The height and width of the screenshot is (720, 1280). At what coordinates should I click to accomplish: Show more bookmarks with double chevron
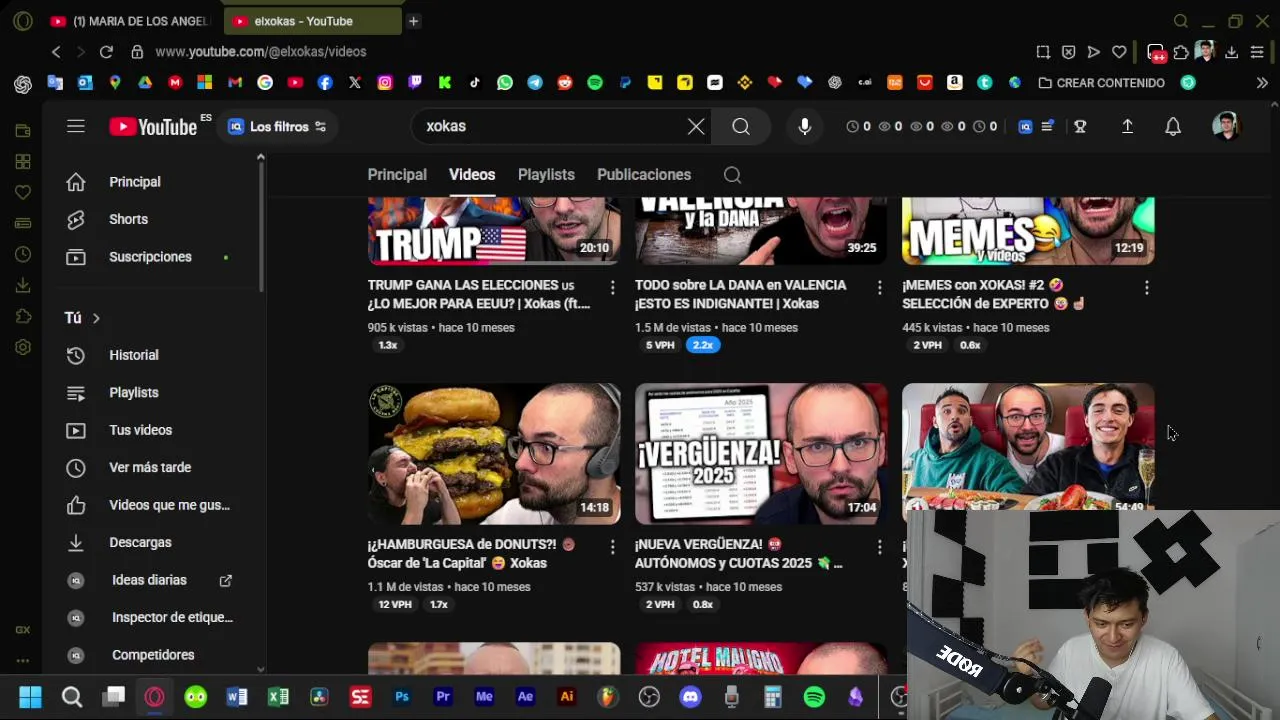(1262, 83)
